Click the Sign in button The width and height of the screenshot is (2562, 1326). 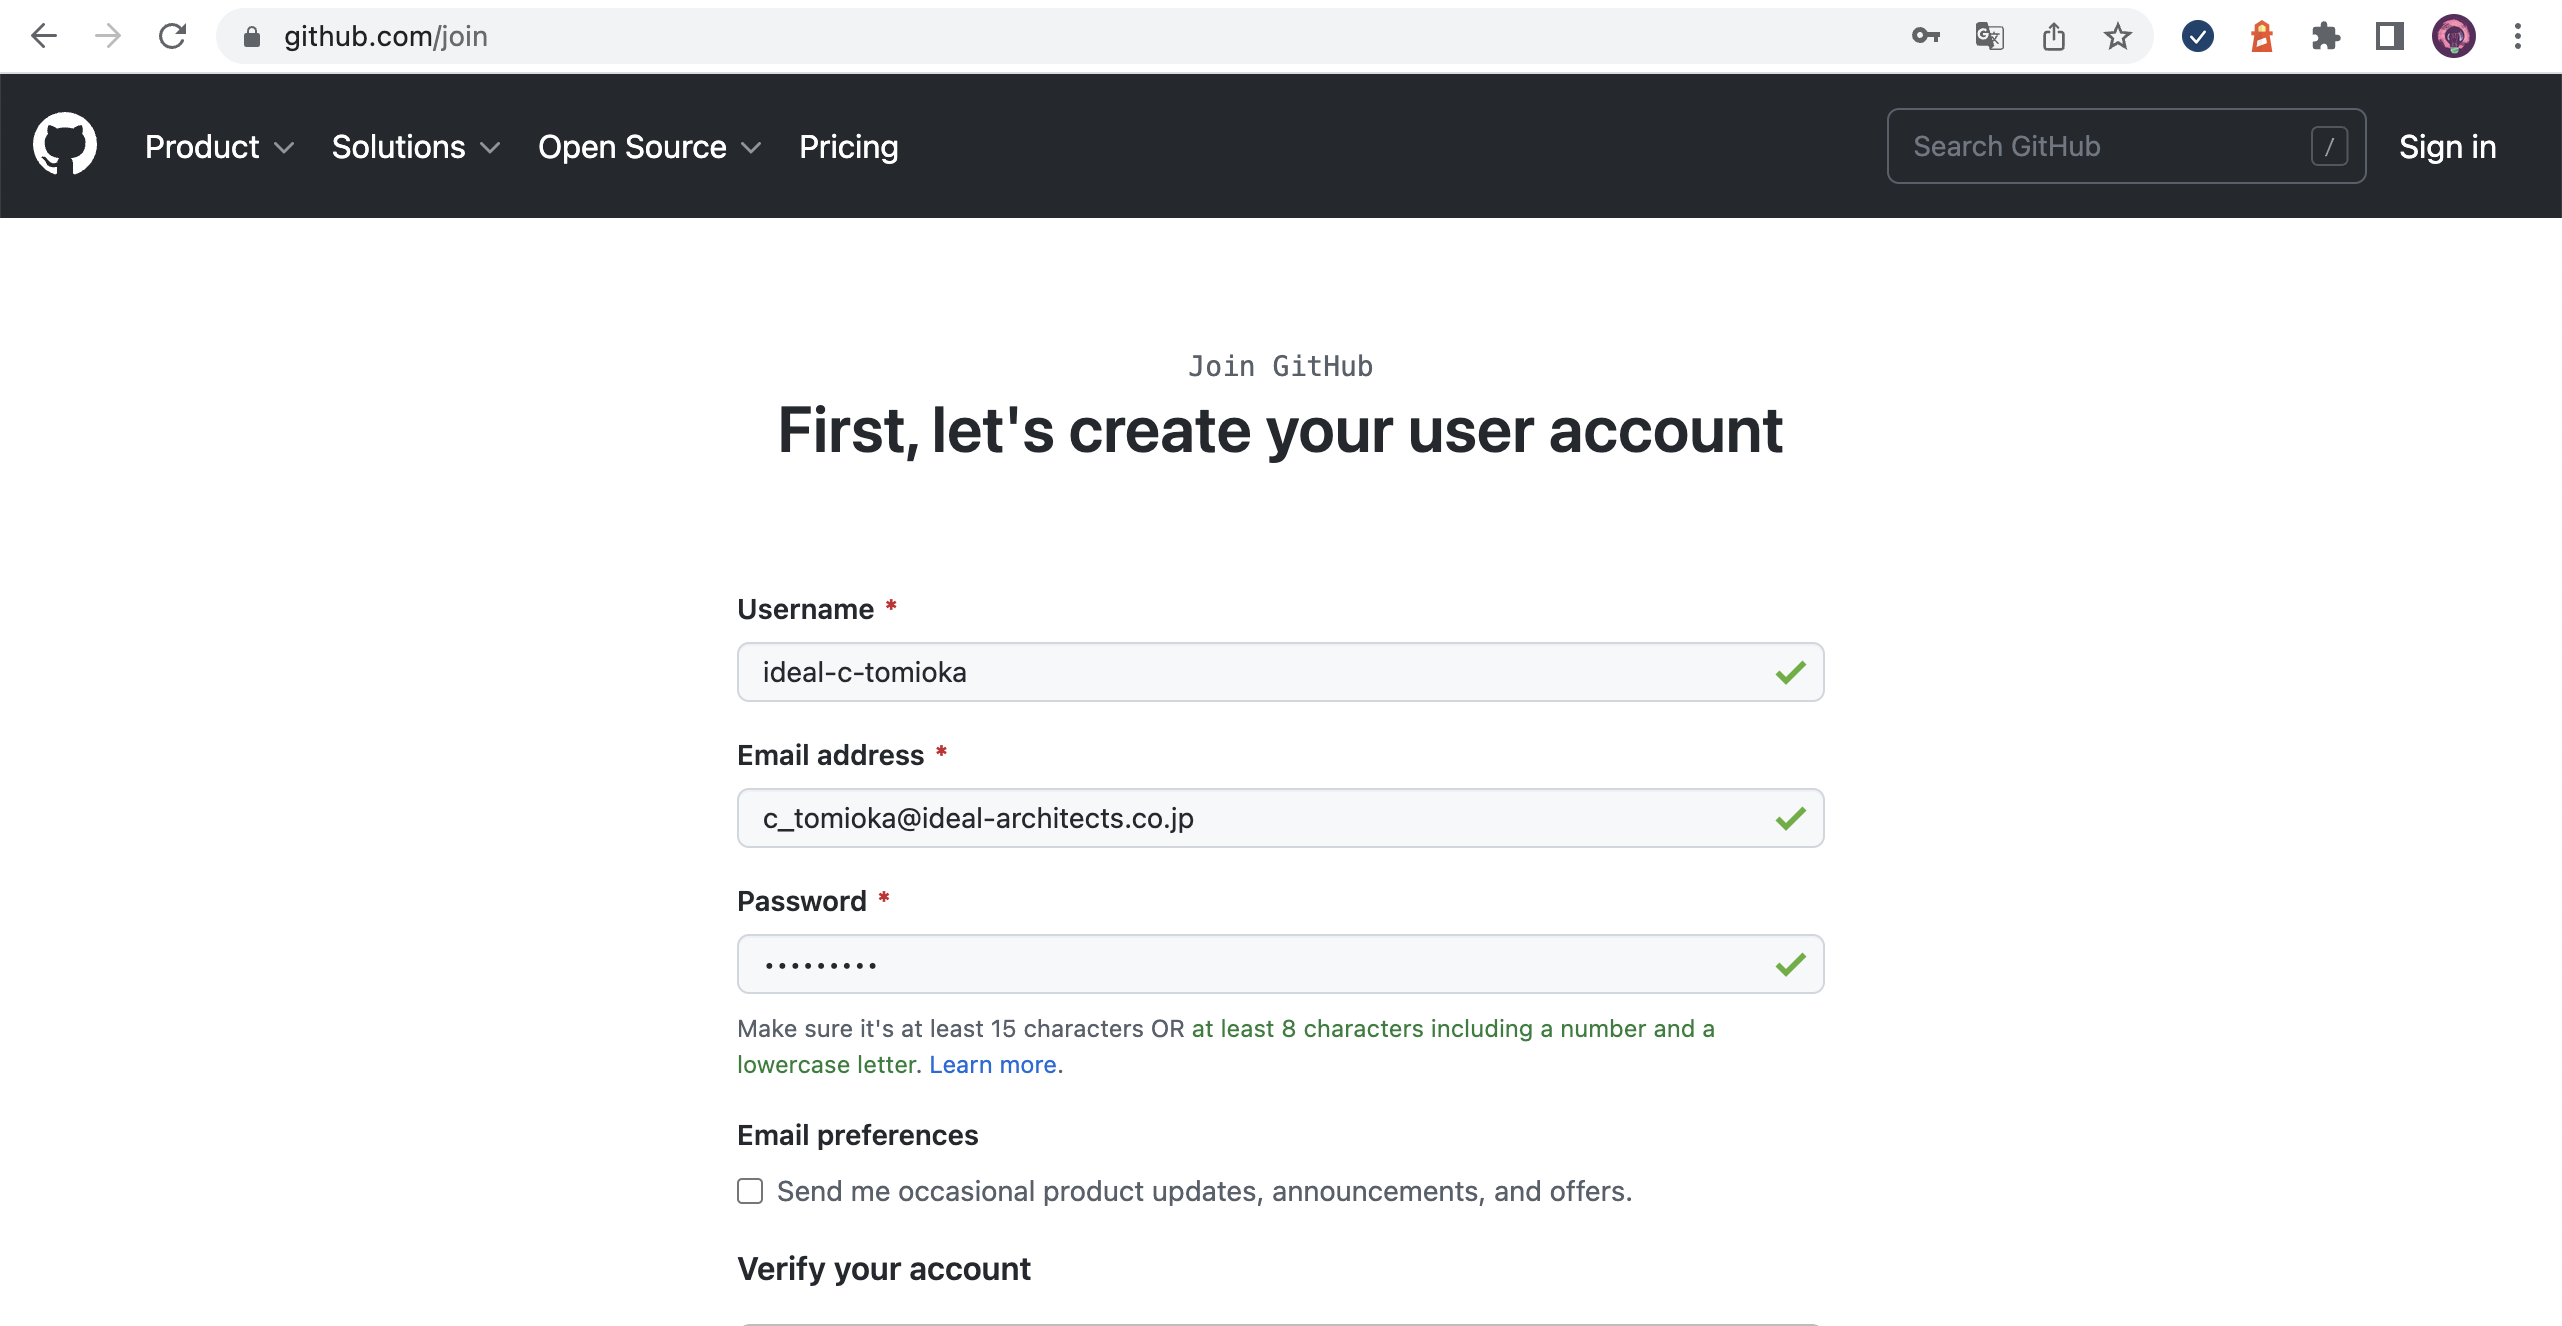(2447, 146)
